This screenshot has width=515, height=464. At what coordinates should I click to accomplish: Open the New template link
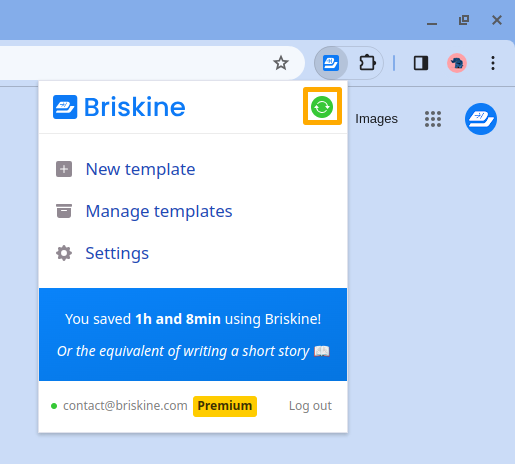140,169
